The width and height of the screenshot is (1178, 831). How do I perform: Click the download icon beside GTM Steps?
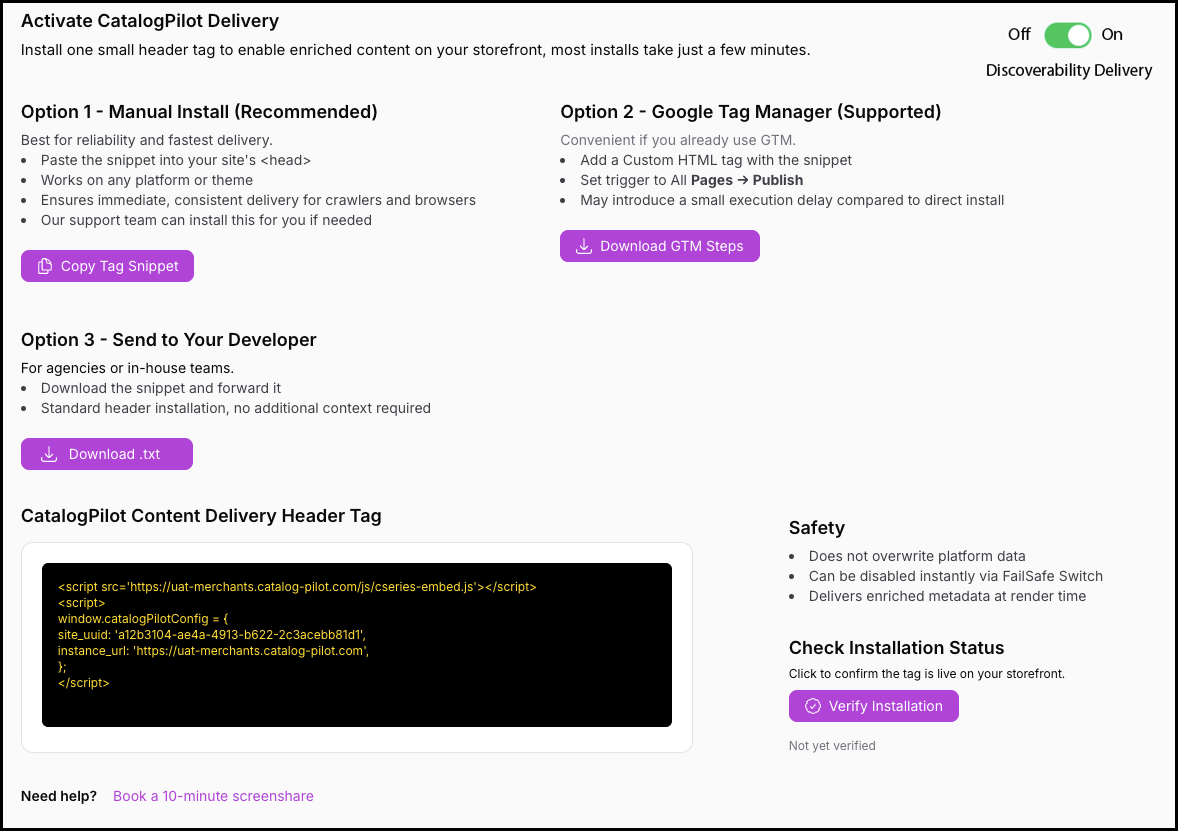[x=584, y=246]
